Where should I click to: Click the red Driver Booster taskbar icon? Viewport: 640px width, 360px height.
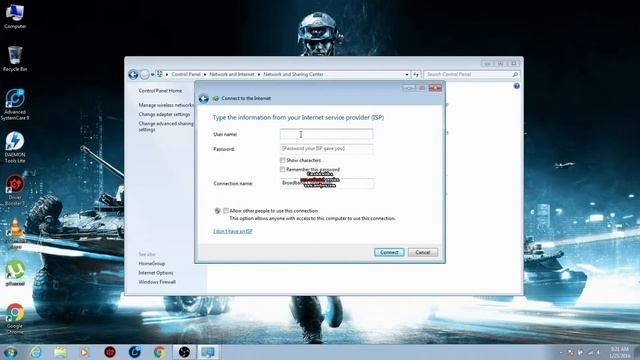pyautogui.click(x=110, y=352)
